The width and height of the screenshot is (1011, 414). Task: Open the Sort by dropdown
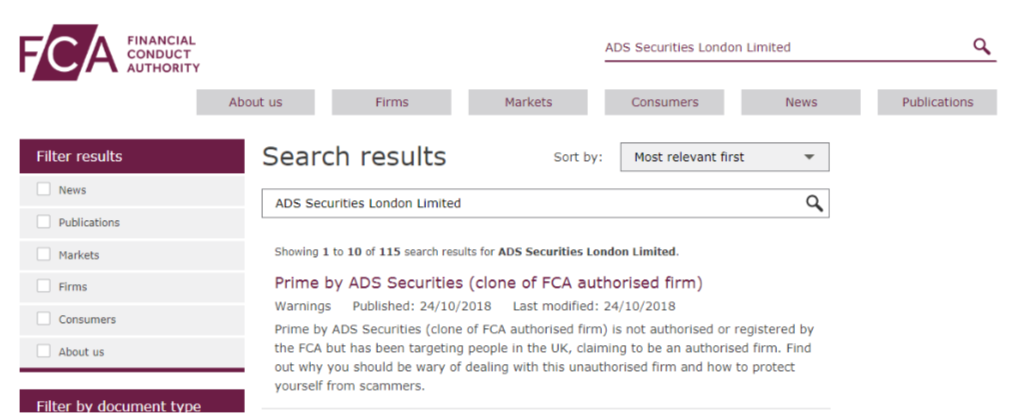pos(725,157)
